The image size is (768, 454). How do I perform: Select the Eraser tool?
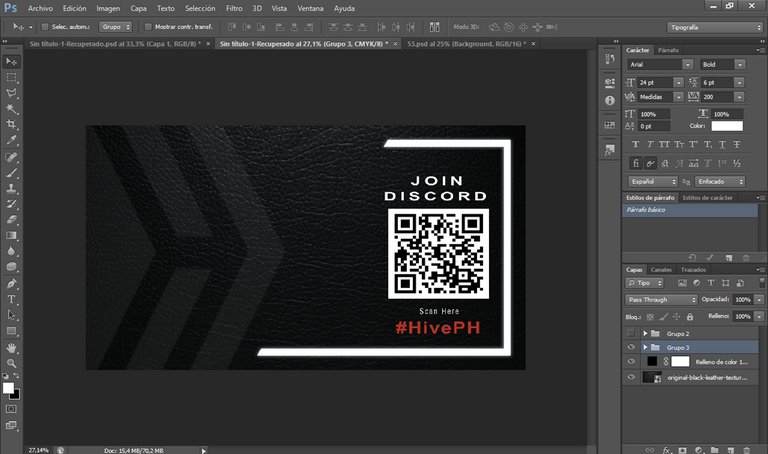coord(11,220)
